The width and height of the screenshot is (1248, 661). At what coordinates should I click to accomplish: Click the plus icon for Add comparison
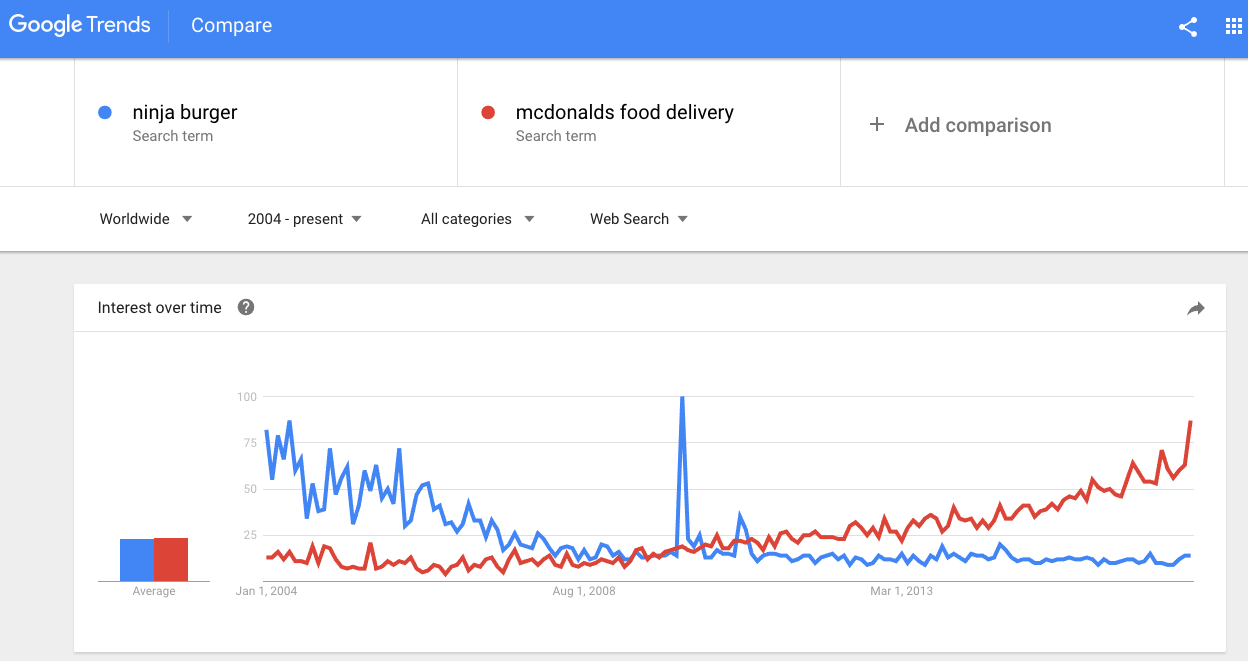877,124
